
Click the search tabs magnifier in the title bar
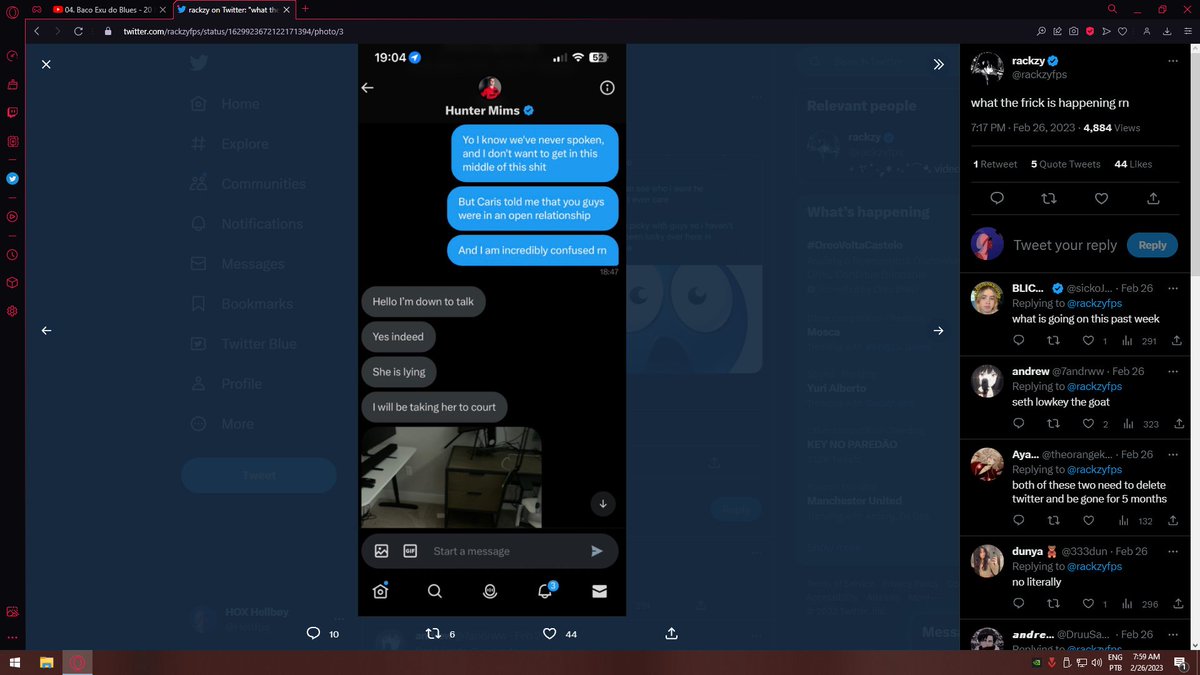click(1110, 9)
